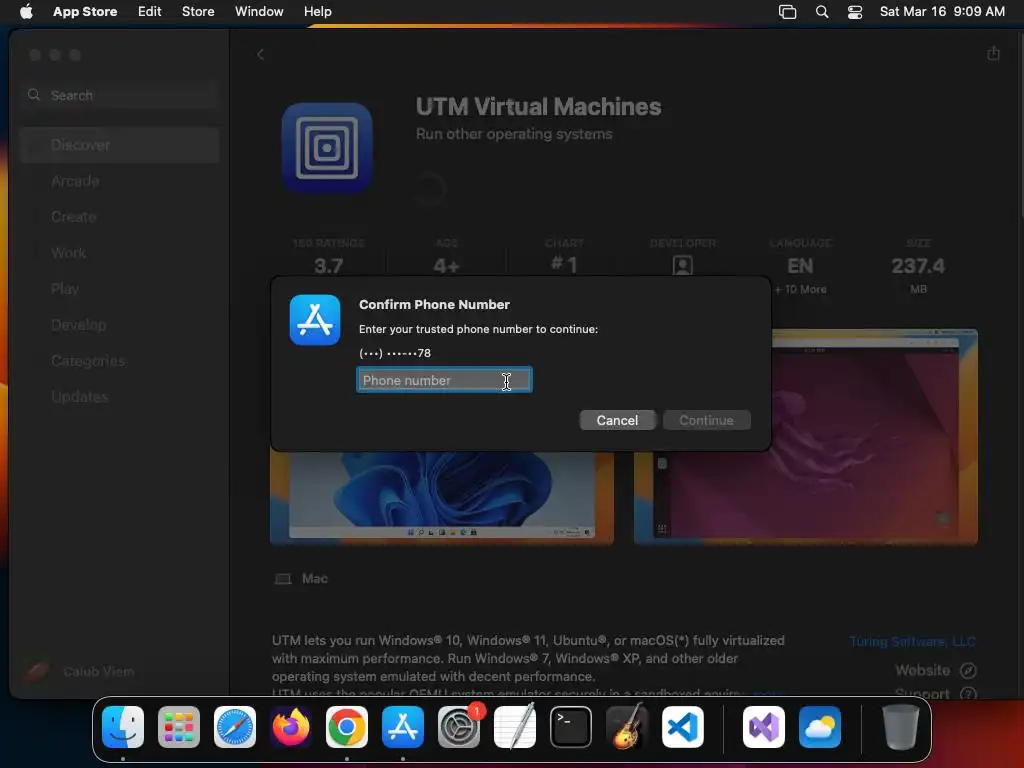Image resolution: width=1024 pixels, height=768 pixels.
Task: Click the App Store window scrollbar
Action: (x=1019, y=124)
